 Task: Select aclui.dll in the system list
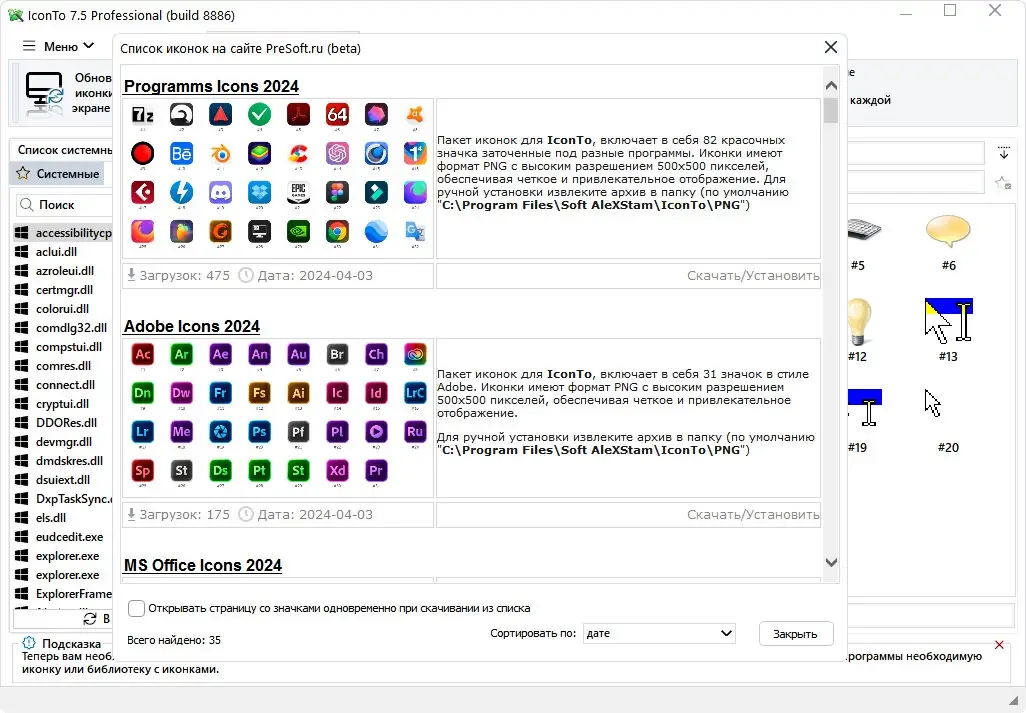tap(56, 252)
